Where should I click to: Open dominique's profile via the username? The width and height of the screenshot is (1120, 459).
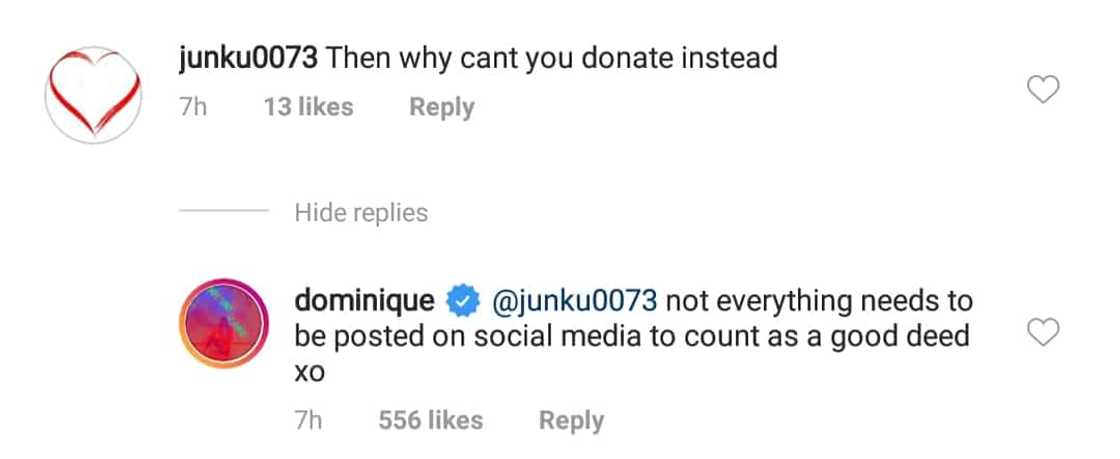[x=365, y=299]
